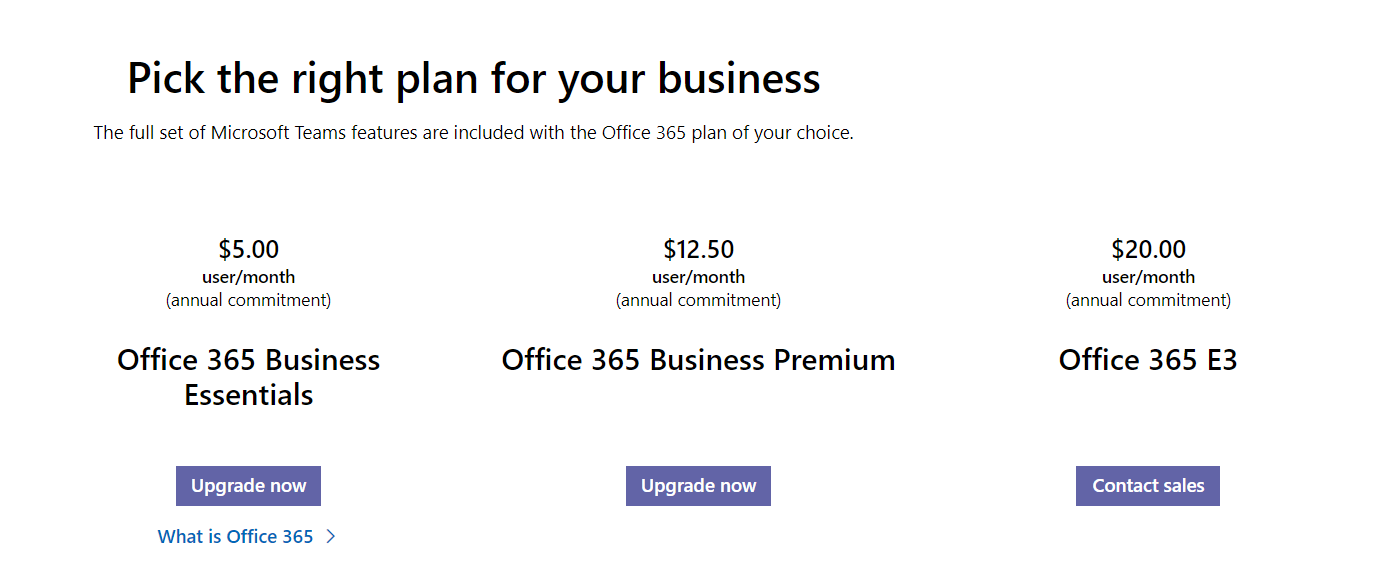The width and height of the screenshot is (1388, 569).
Task: Click the $20.00 price
Action: [x=1148, y=249]
